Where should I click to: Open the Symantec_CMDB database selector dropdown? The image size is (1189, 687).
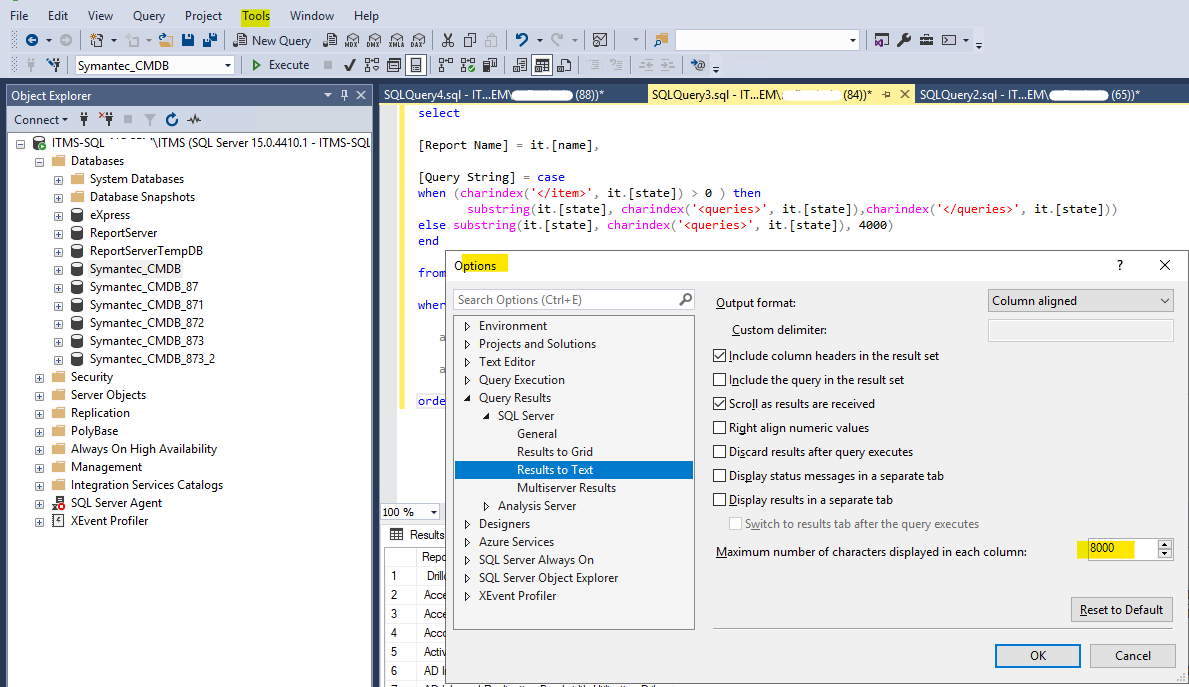click(x=228, y=65)
